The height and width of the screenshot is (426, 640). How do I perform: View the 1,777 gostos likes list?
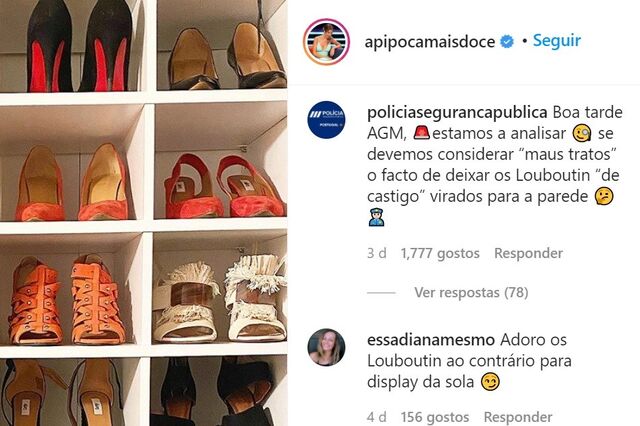point(440,253)
